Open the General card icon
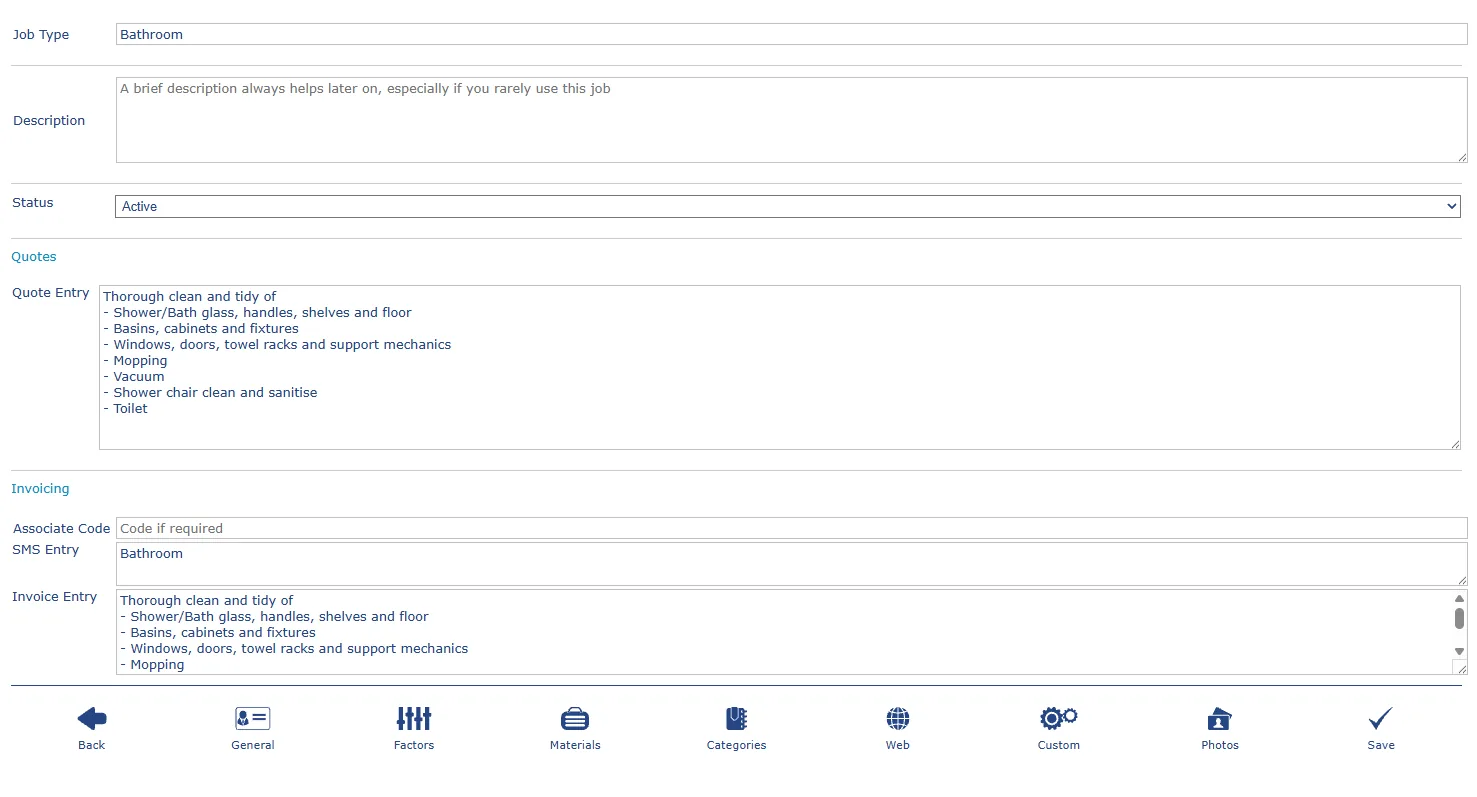This screenshot has width=1477, height=797. (x=253, y=718)
